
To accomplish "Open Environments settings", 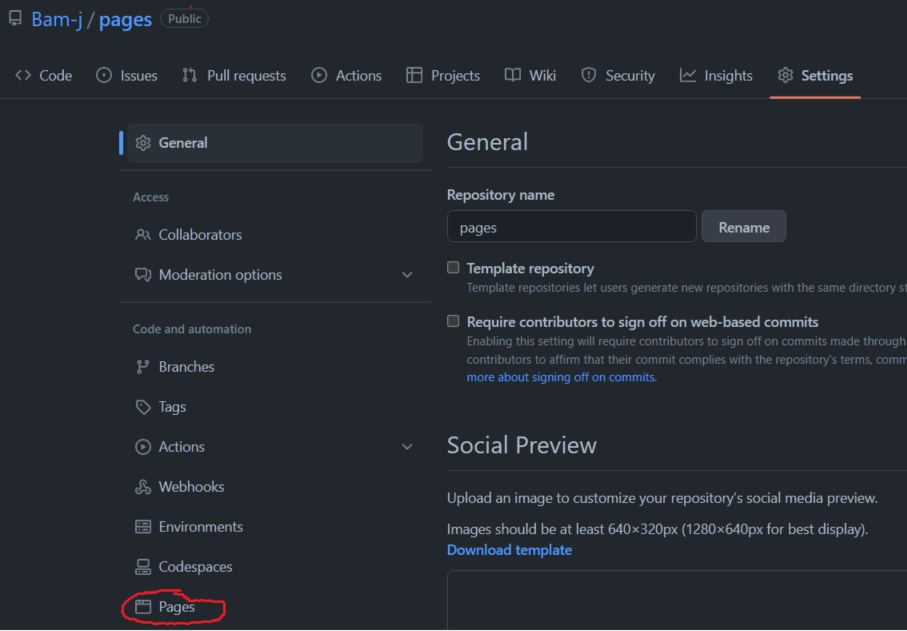I will (201, 527).
